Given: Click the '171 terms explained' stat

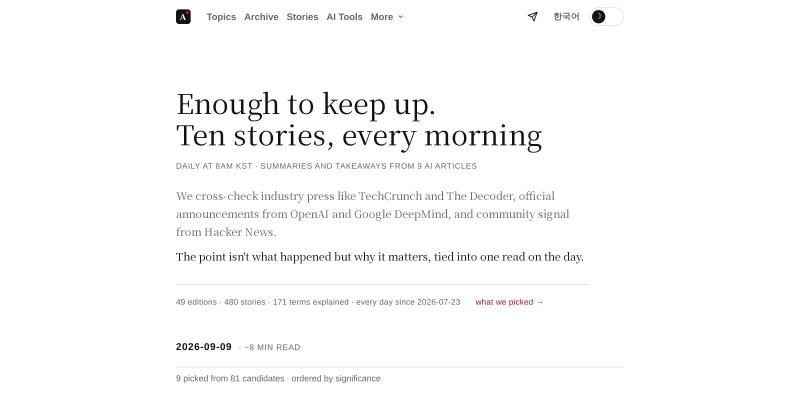Looking at the screenshot, I should click(x=311, y=302).
